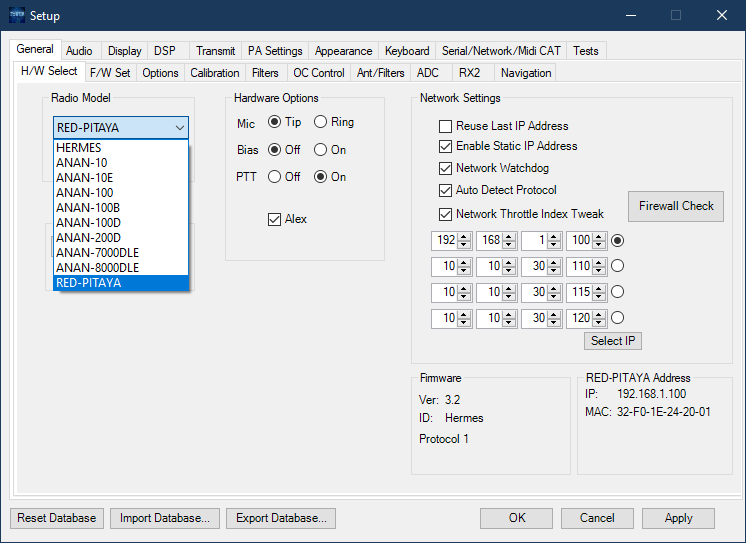The width and height of the screenshot is (746, 543).
Task: Confirm with the OK button
Action: click(x=517, y=518)
